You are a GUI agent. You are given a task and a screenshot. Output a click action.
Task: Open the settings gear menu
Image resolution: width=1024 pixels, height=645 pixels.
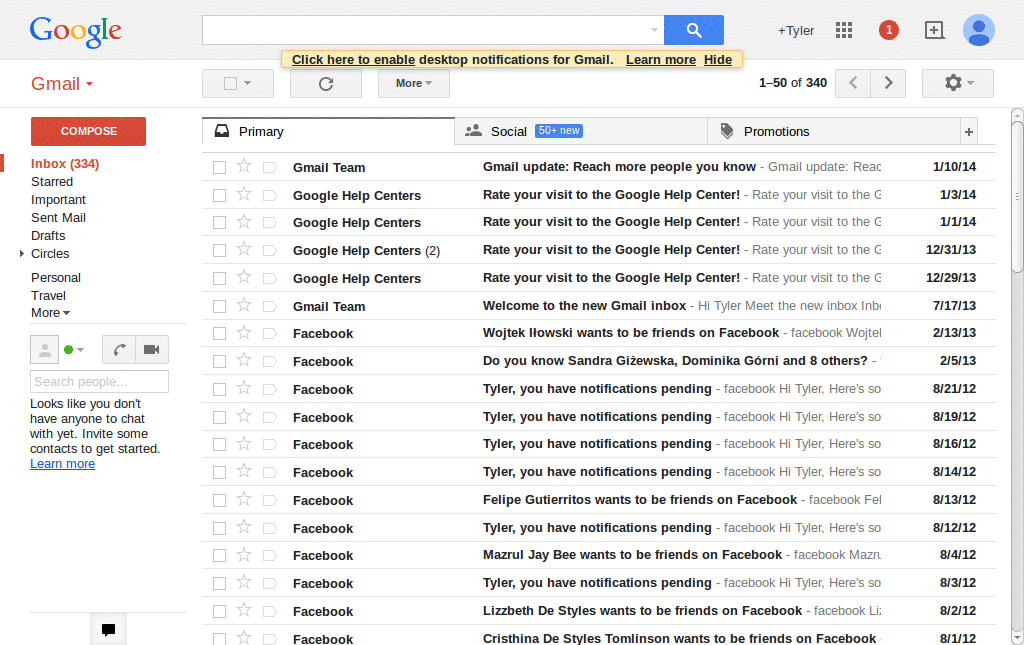pyautogui.click(x=958, y=83)
